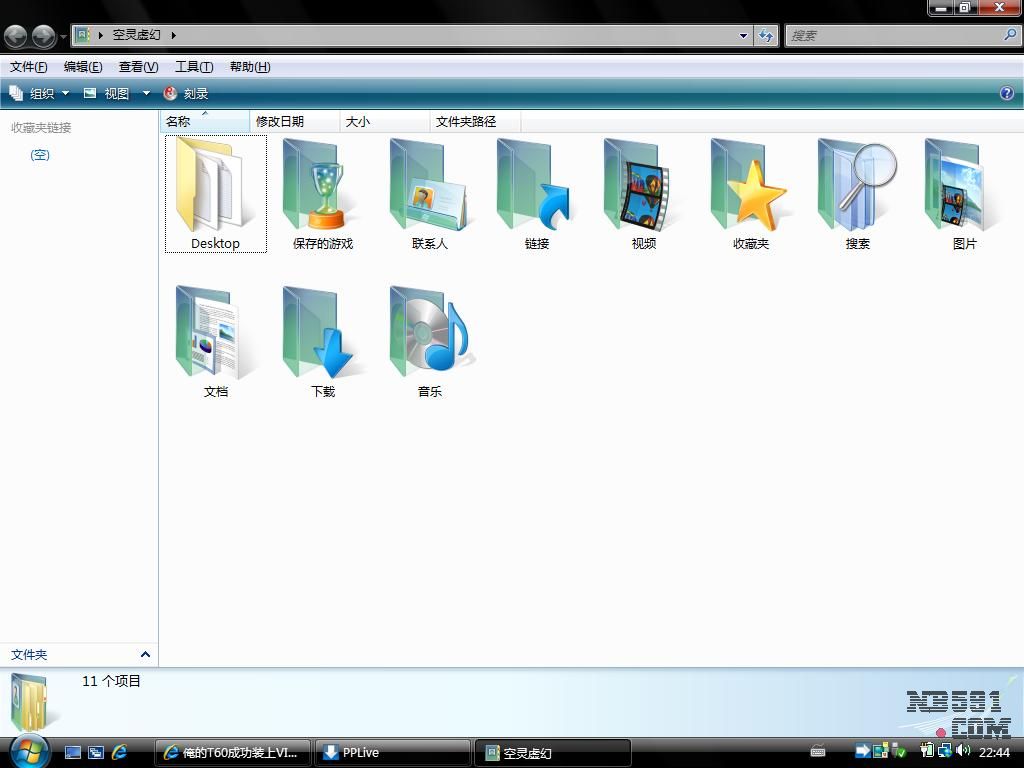This screenshot has height=768, width=1024.
Task: Sort by 修改日期 column header
Action: (x=280, y=121)
